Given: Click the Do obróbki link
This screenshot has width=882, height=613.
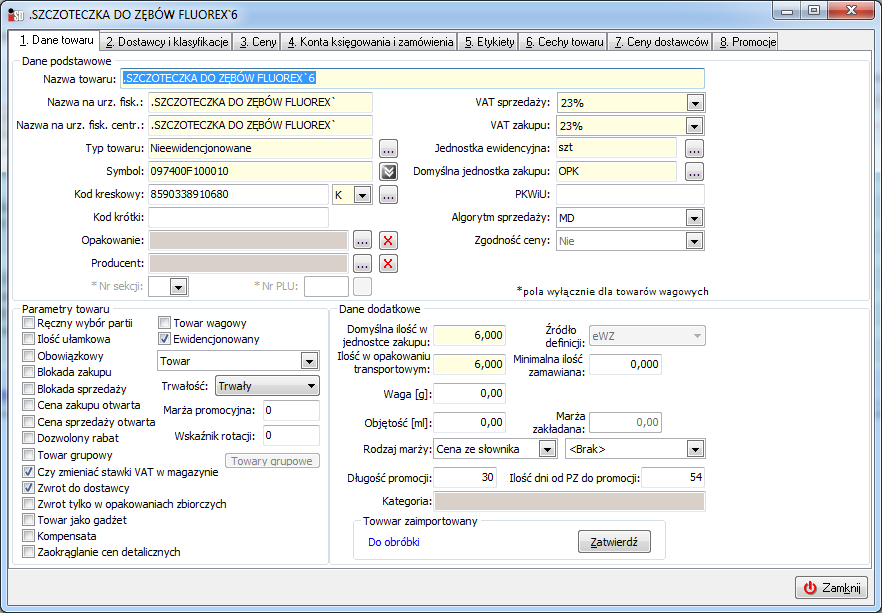Looking at the screenshot, I should pos(394,542).
